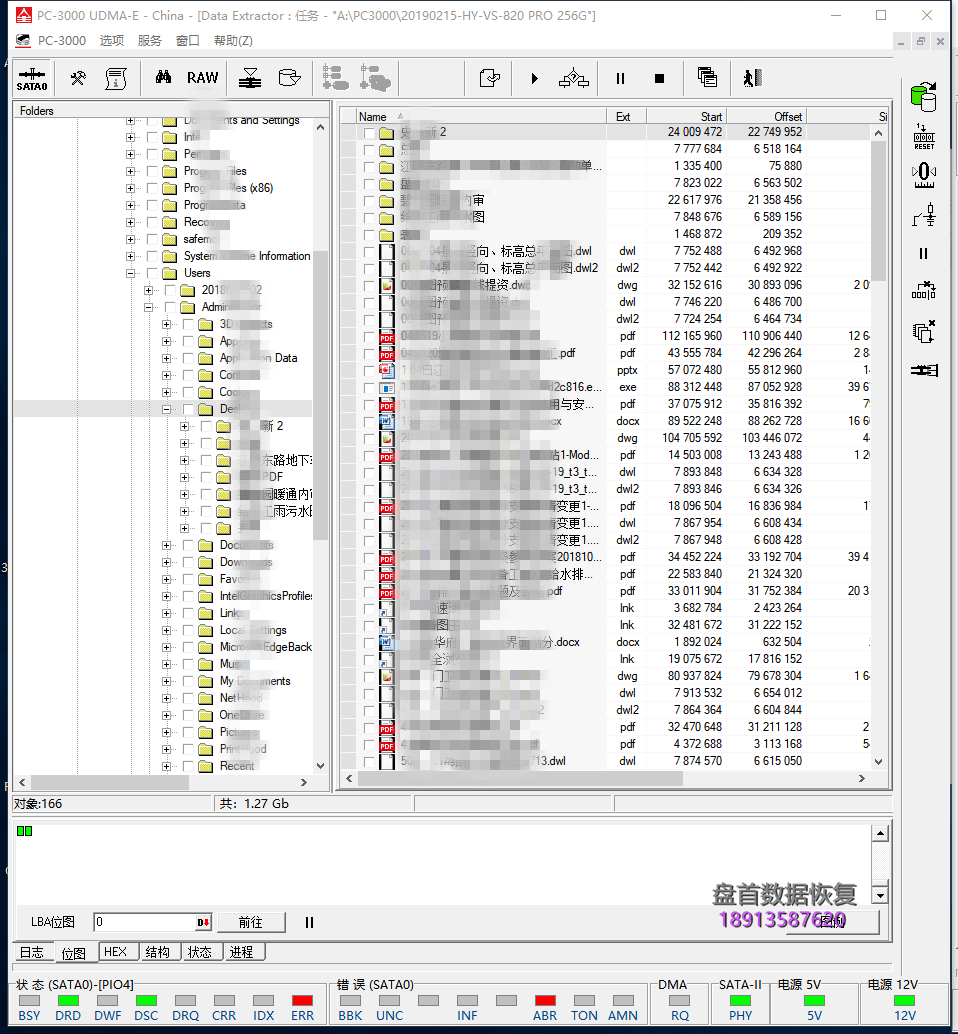Tick checkbox of folder starting at 24 009 472

click(x=369, y=133)
